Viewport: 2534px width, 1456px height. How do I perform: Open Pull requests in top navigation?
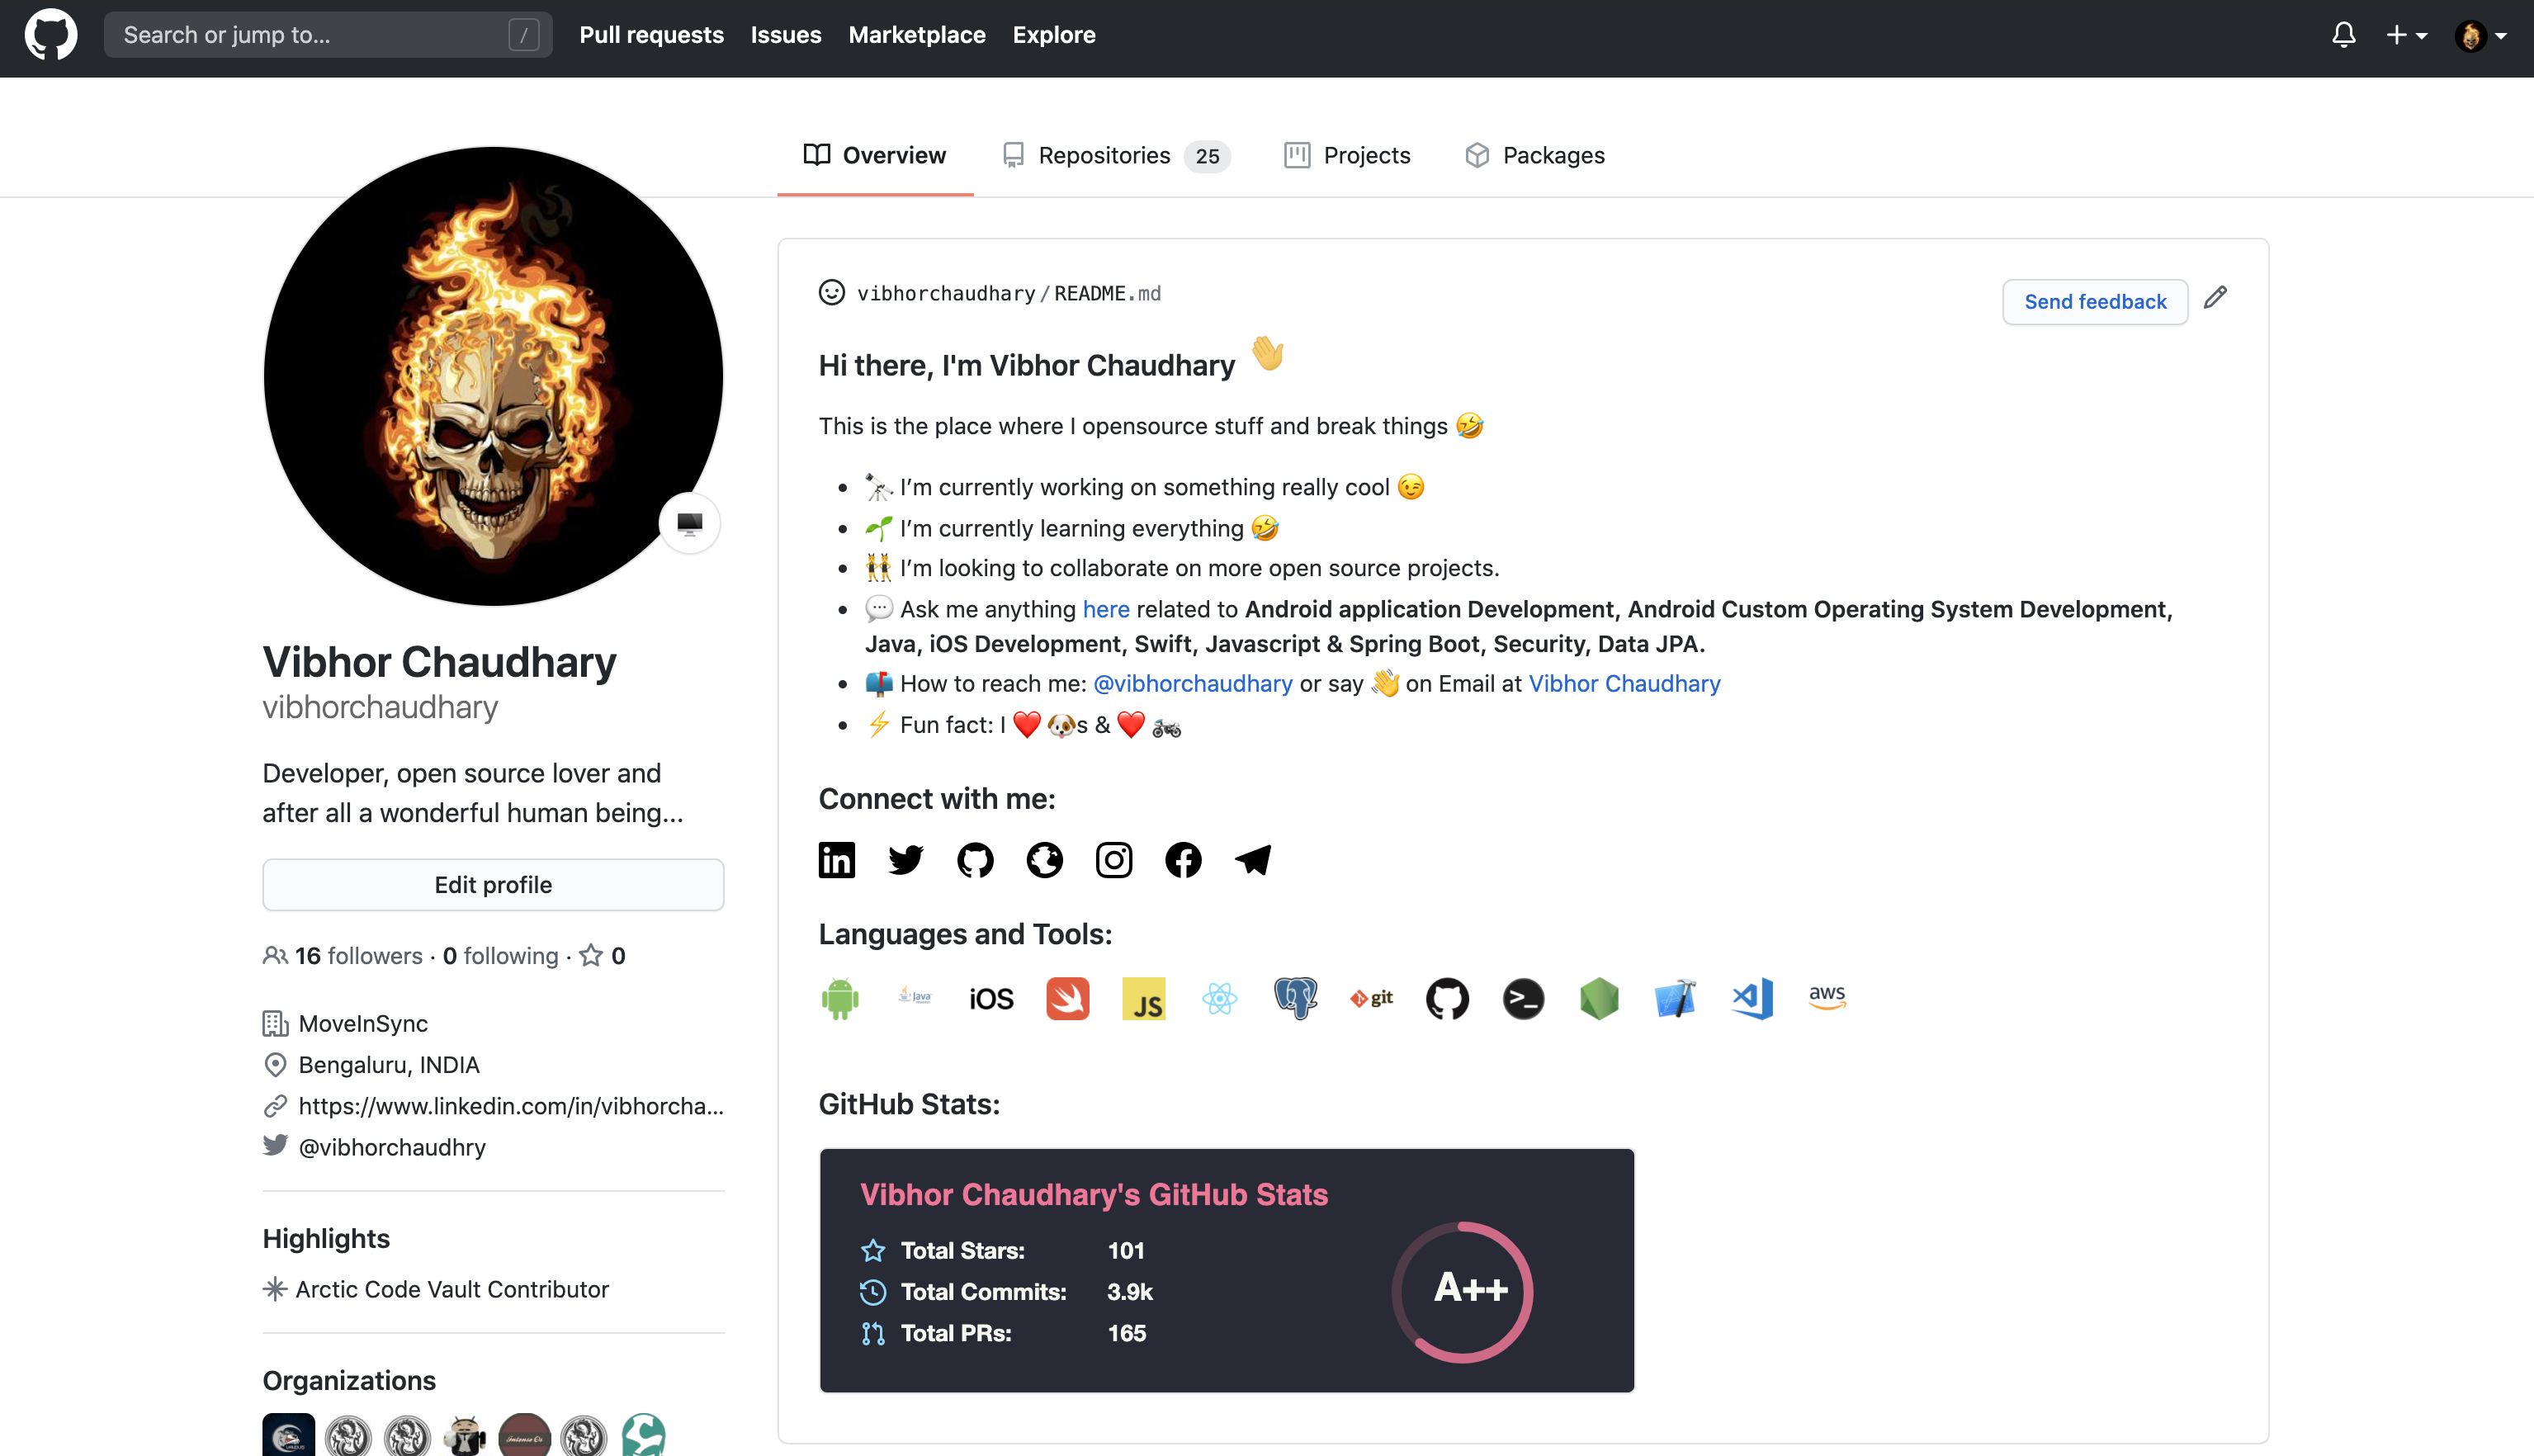pos(651,35)
